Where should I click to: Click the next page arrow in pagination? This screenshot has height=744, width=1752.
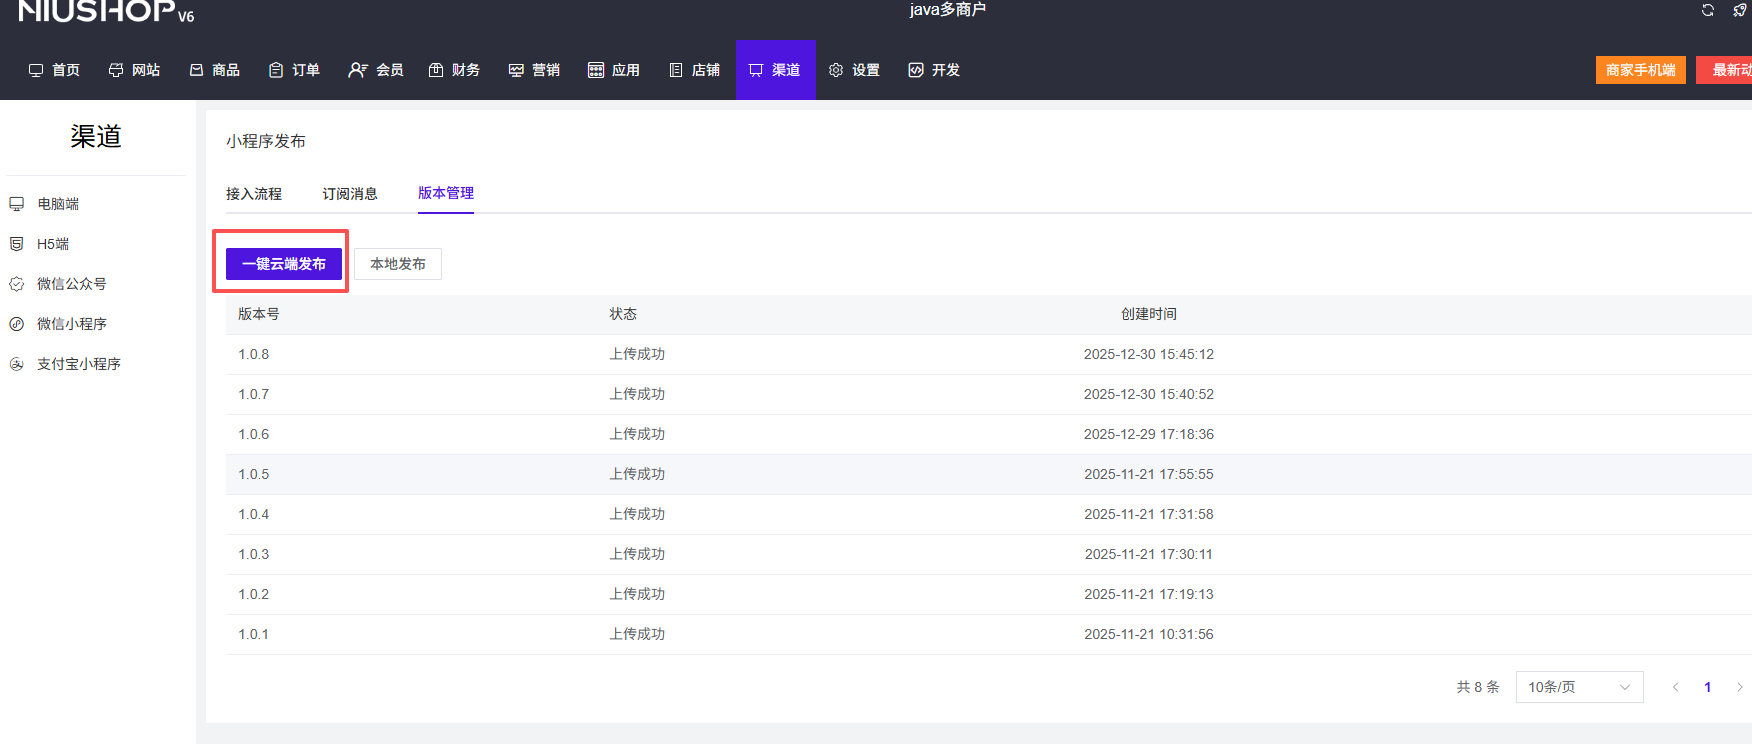(x=1740, y=687)
